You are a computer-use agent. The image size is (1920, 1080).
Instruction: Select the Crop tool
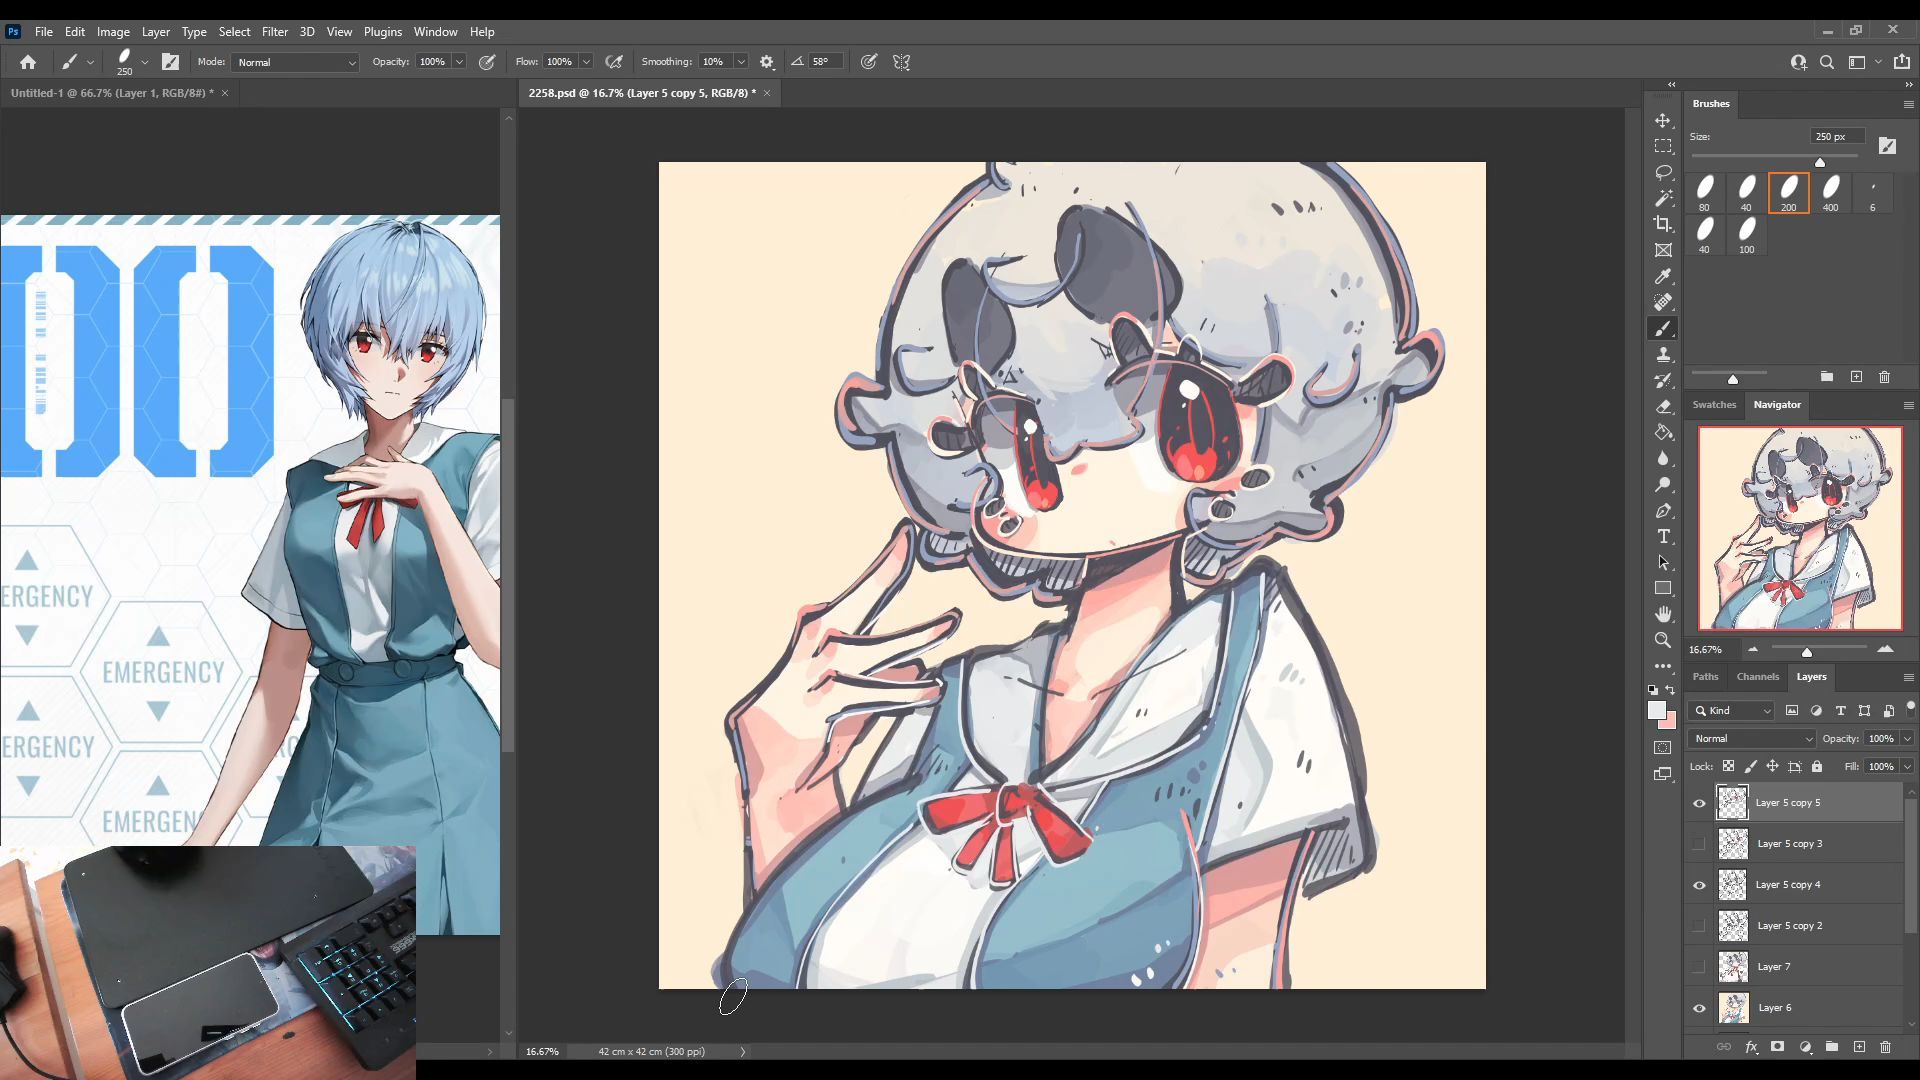coord(1663,224)
